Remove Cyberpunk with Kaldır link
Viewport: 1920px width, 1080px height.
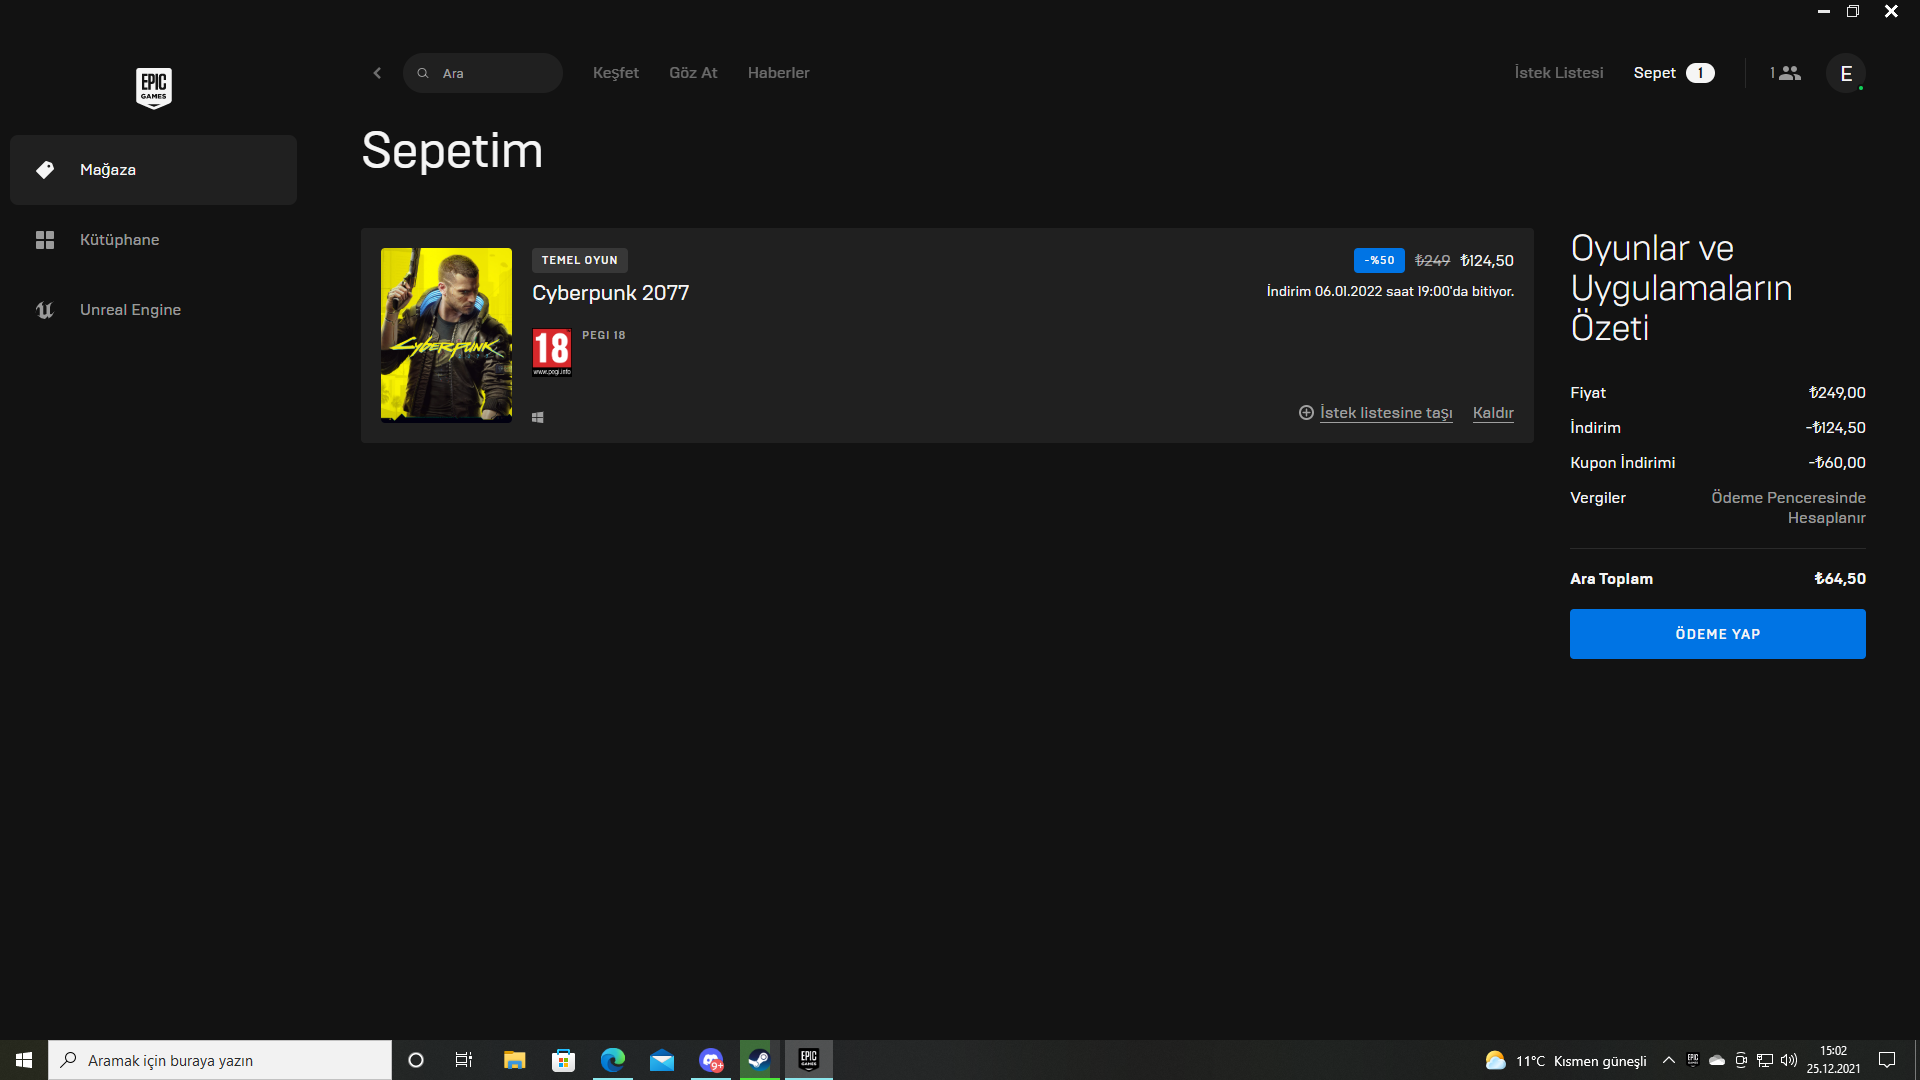tap(1493, 413)
